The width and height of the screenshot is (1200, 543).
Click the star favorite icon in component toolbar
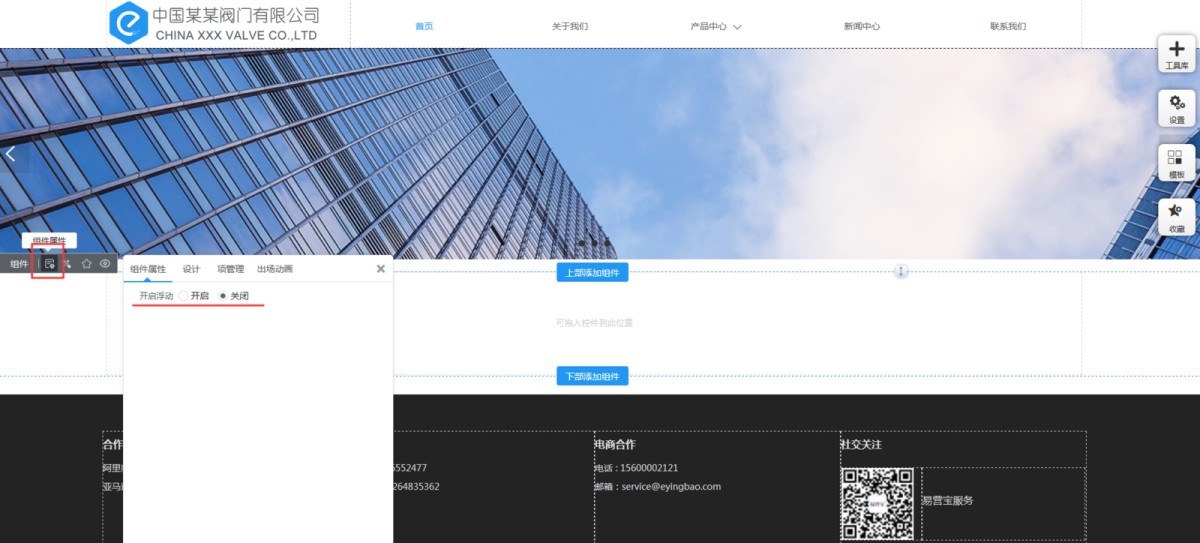87,264
